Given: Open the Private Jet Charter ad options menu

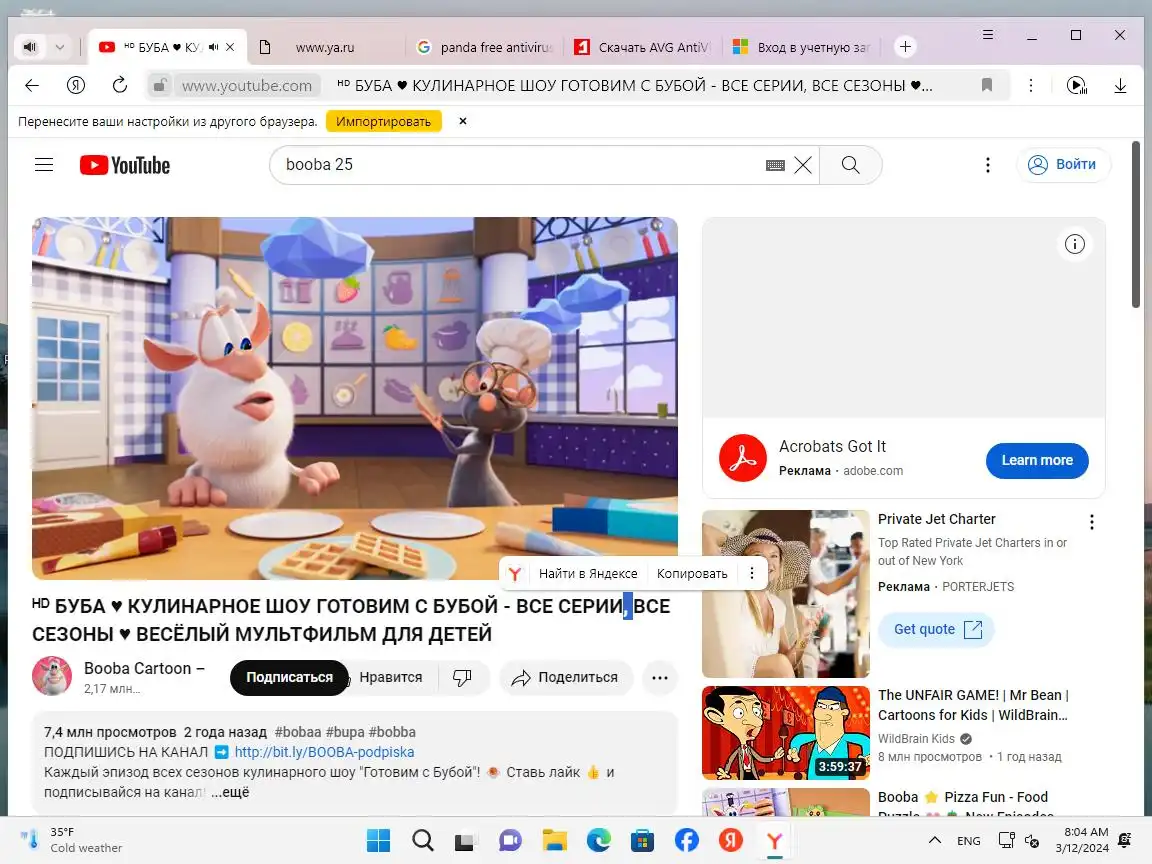Looking at the screenshot, I should (1092, 522).
